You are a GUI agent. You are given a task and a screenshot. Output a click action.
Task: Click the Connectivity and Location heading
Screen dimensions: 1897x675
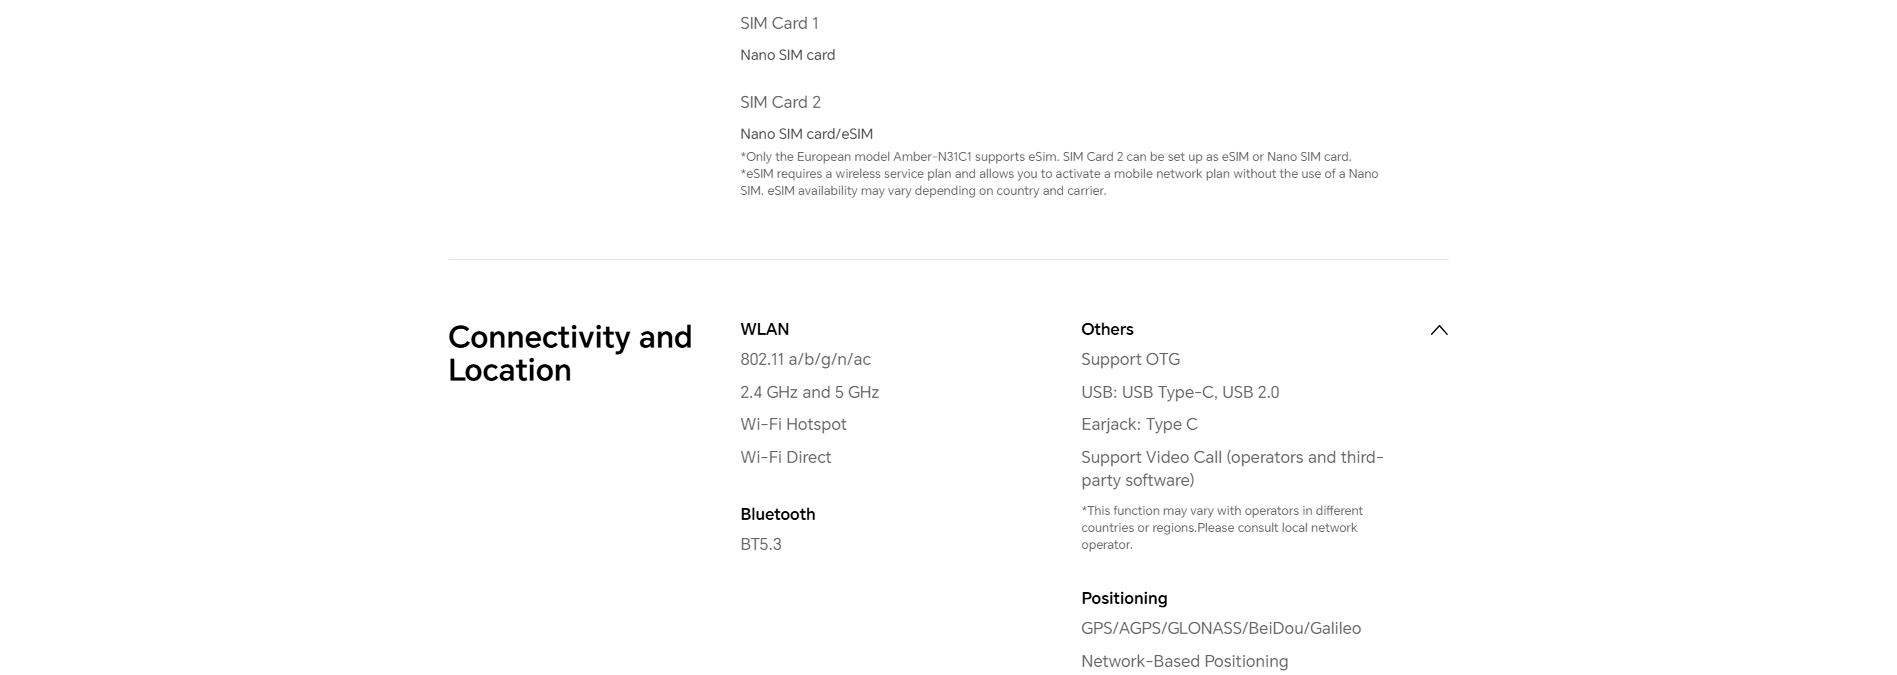[570, 353]
